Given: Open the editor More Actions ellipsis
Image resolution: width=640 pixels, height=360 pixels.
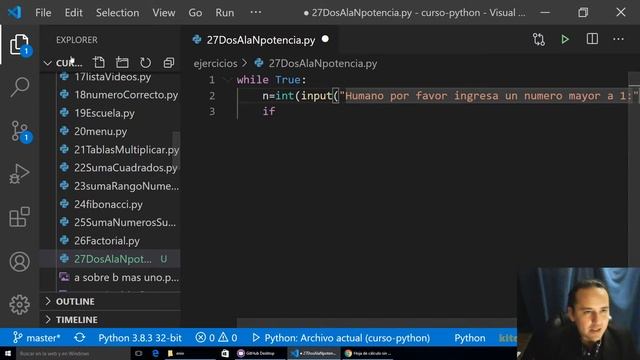Looking at the screenshot, I should [618, 39].
